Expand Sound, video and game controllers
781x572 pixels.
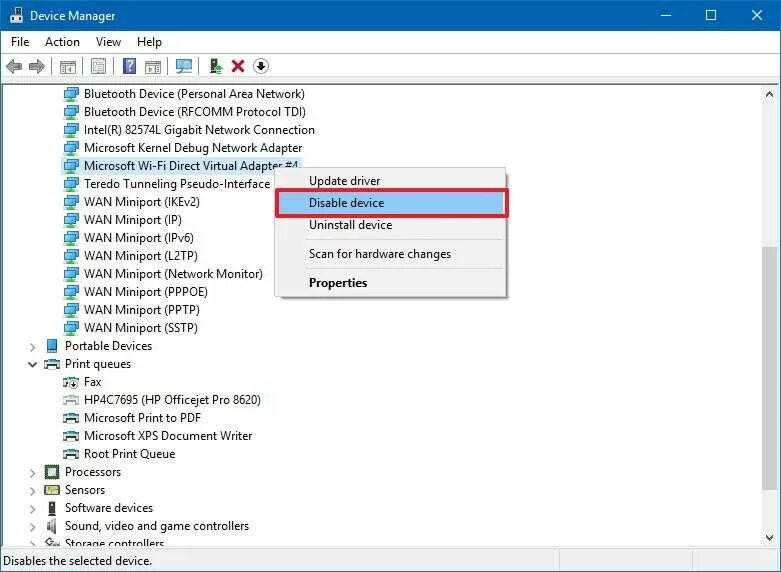32,526
